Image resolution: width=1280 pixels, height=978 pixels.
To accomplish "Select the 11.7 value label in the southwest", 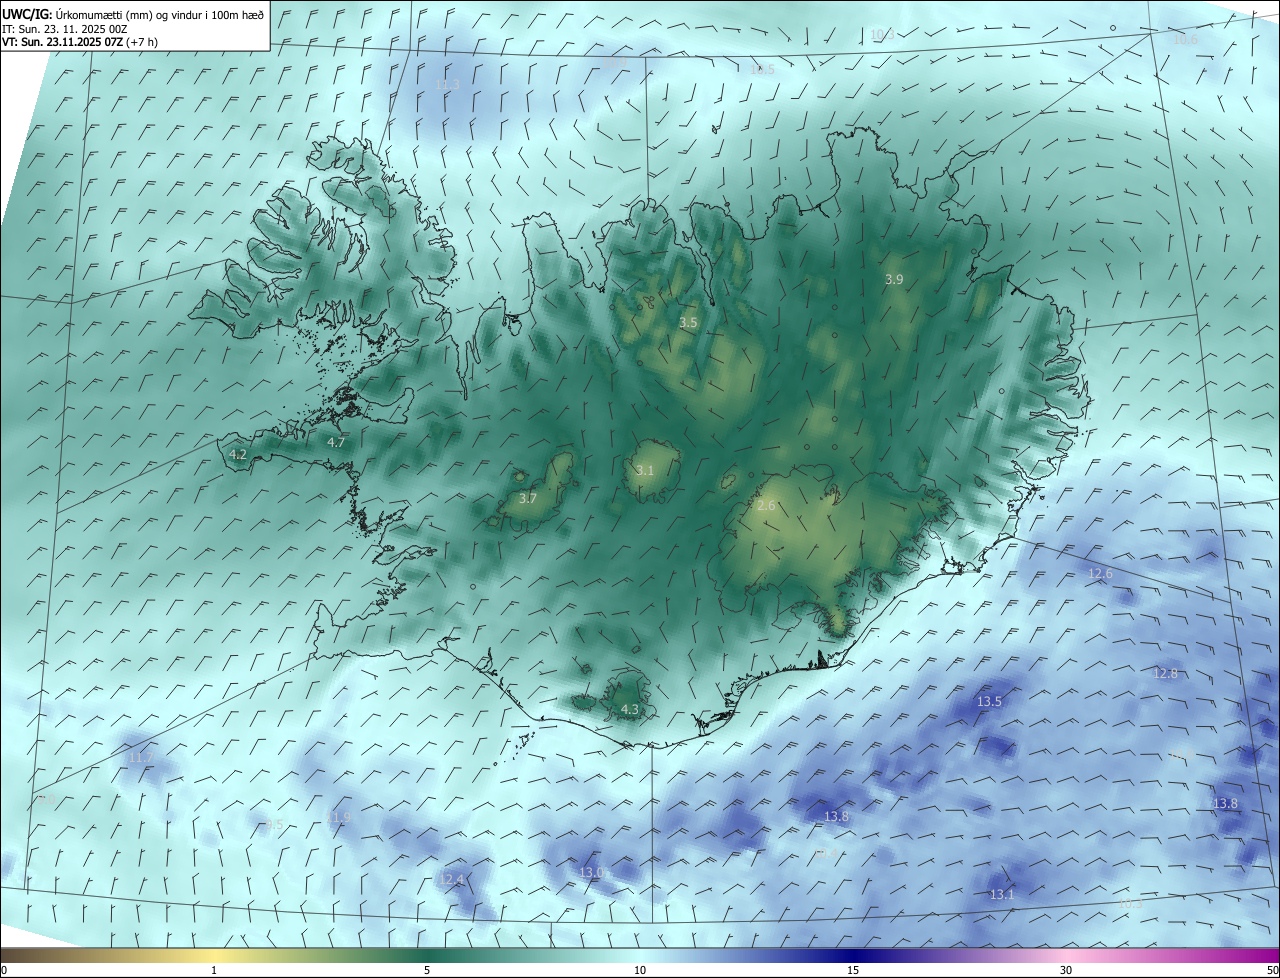I will pyautogui.click(x=141, y=758).
